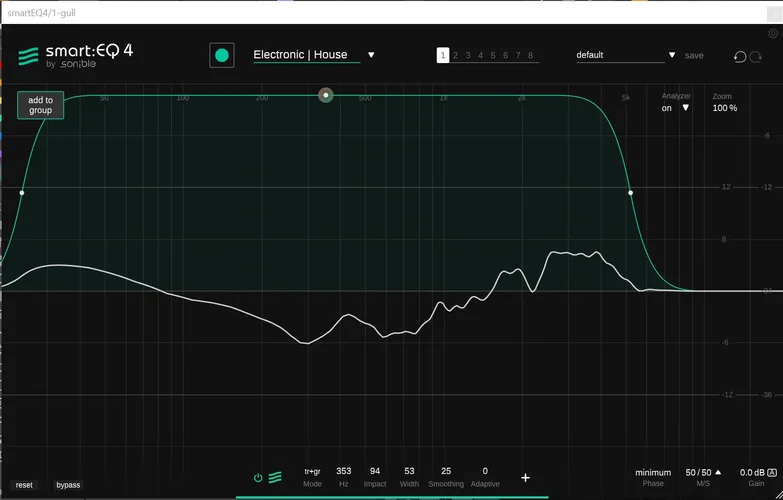Open the settings gear icon
The image size is (783, 500).
pyautogui.click(x=773, y=33)
